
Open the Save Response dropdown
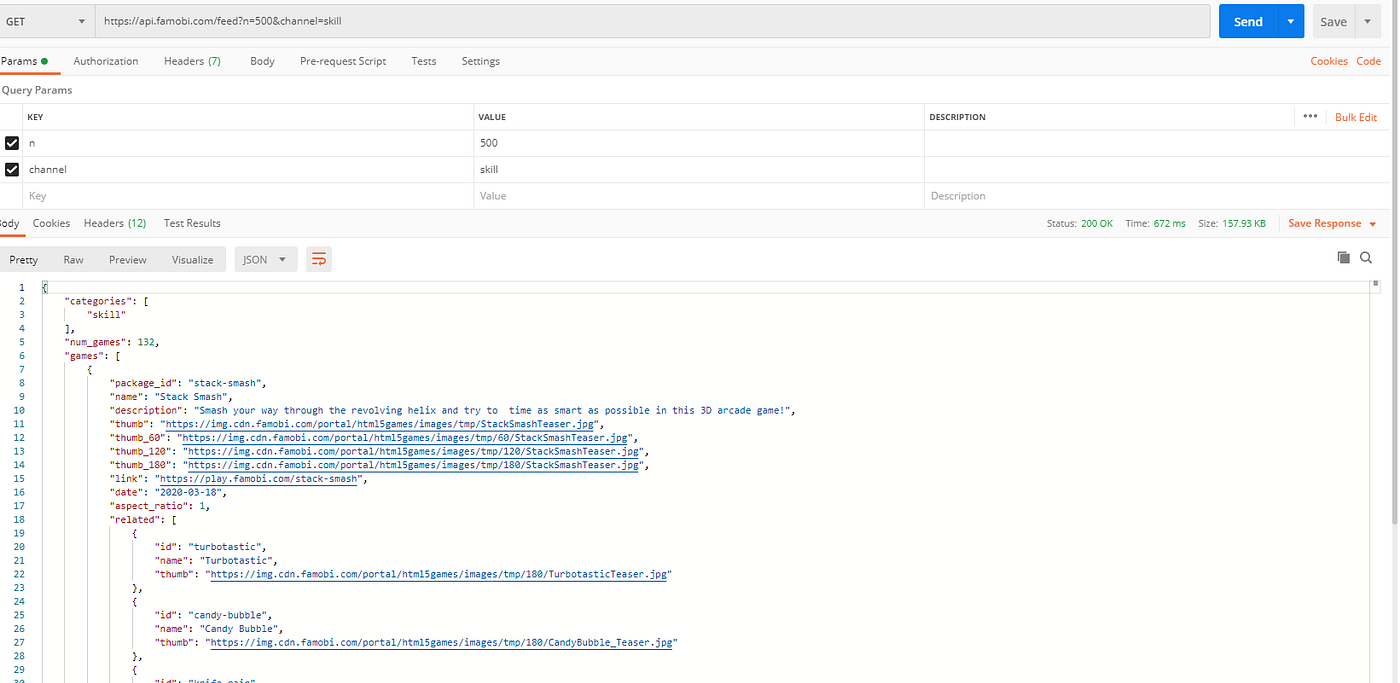(x=1332, y=224)
